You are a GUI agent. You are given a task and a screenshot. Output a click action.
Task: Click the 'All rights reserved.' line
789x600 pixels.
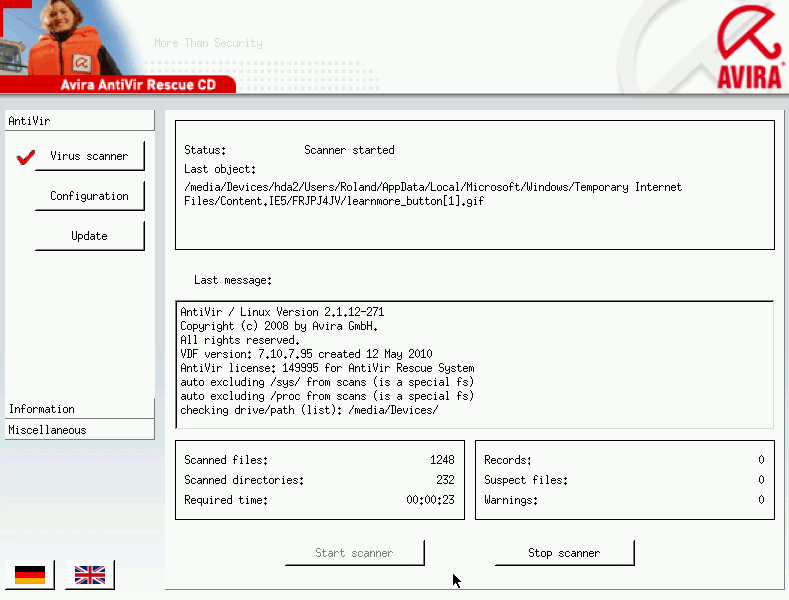240,340
